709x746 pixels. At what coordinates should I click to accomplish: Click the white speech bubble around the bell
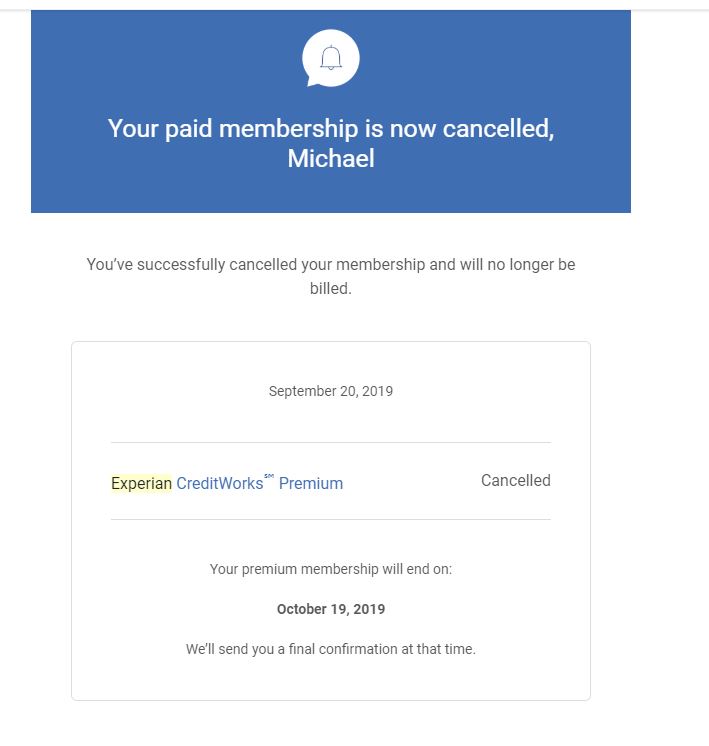pyautogui.click(x=331, y=58)
